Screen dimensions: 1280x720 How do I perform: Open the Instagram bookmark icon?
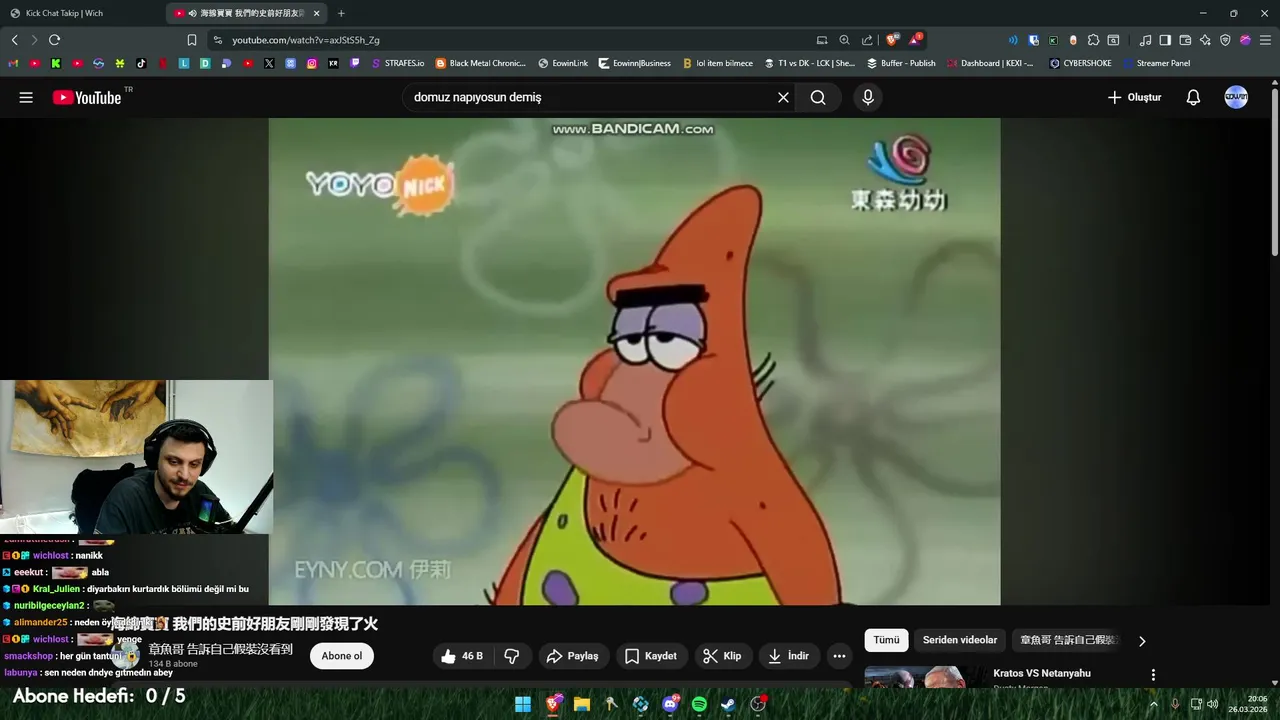pyautogui.click(x=312, y=63)
